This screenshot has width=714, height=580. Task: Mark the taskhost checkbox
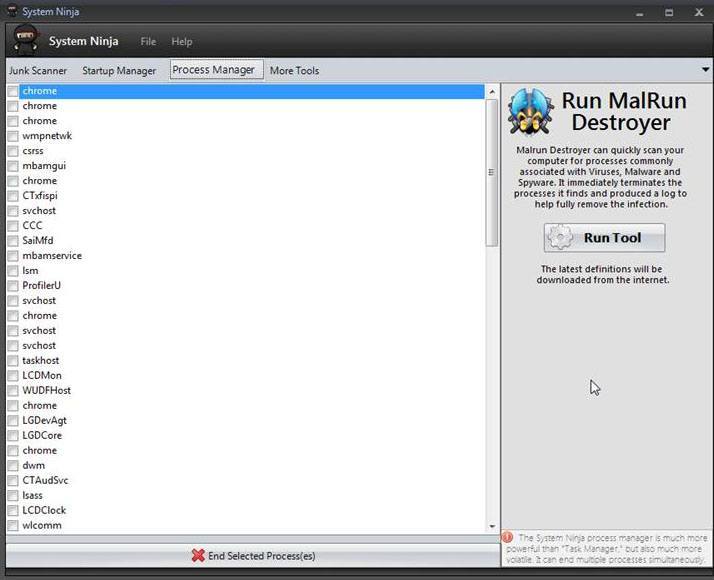[13, 361]
